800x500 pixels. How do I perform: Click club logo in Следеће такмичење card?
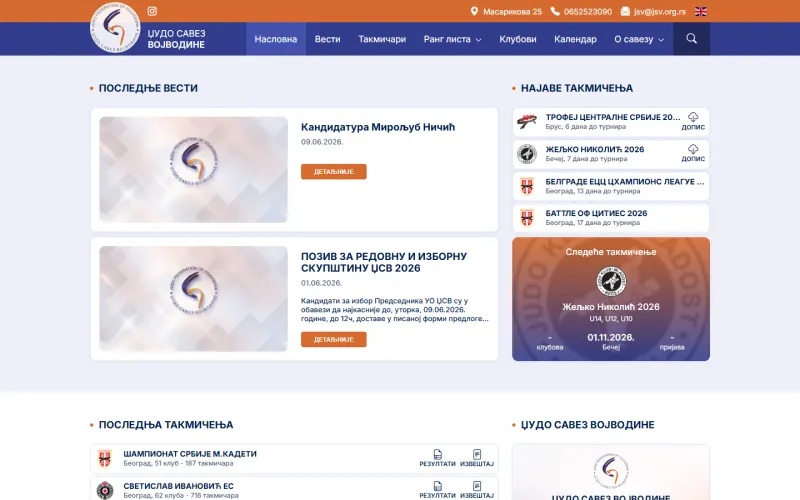tap(611, 281)
